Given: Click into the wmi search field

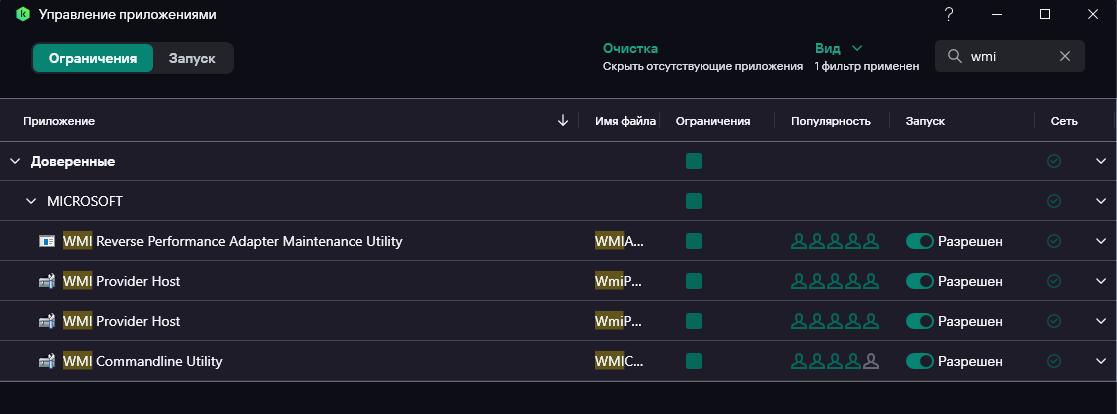Looking at the screenshot, I should (1010, 57).
